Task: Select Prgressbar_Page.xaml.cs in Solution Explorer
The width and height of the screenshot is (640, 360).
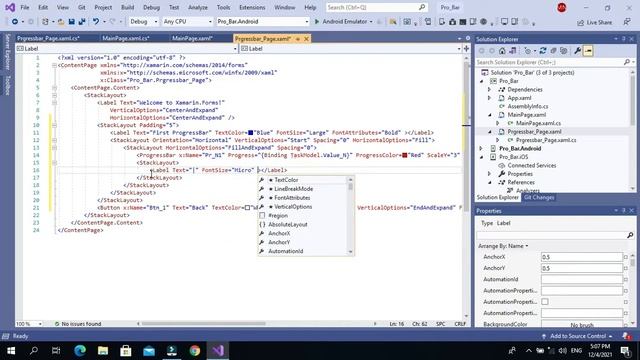Action: 546,140
